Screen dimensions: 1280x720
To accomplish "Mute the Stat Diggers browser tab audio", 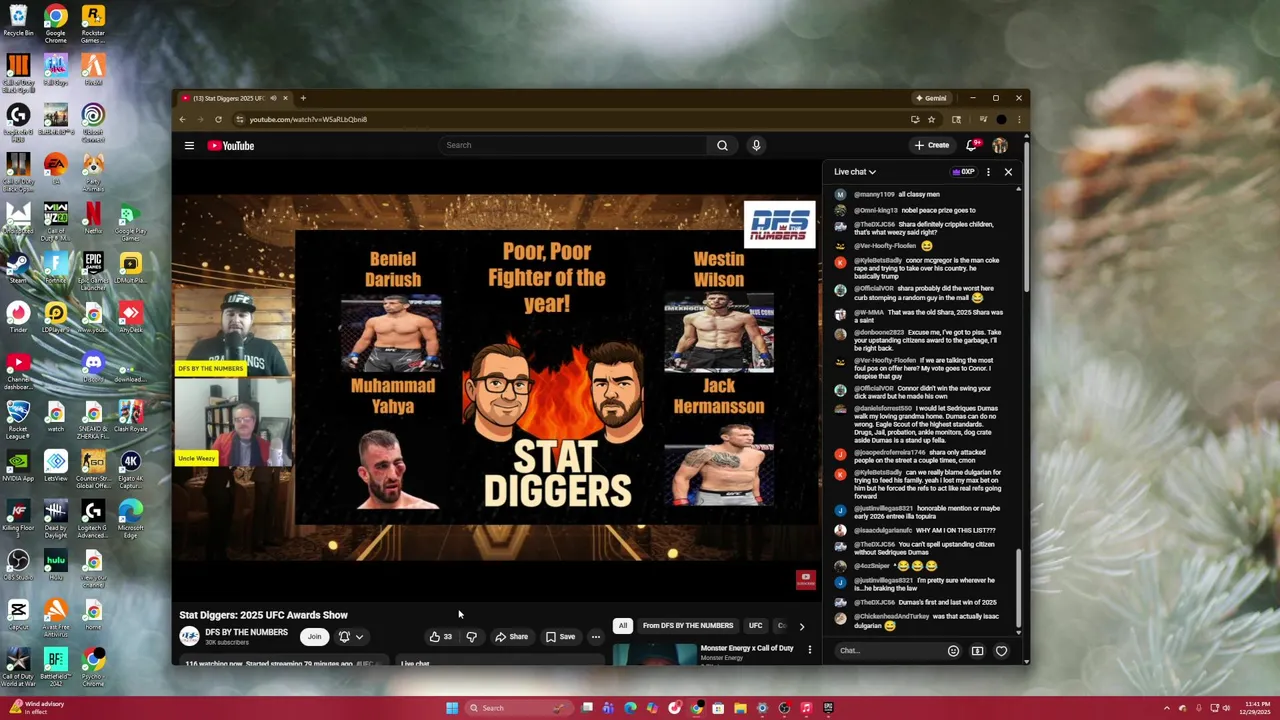I will (273, 98).
